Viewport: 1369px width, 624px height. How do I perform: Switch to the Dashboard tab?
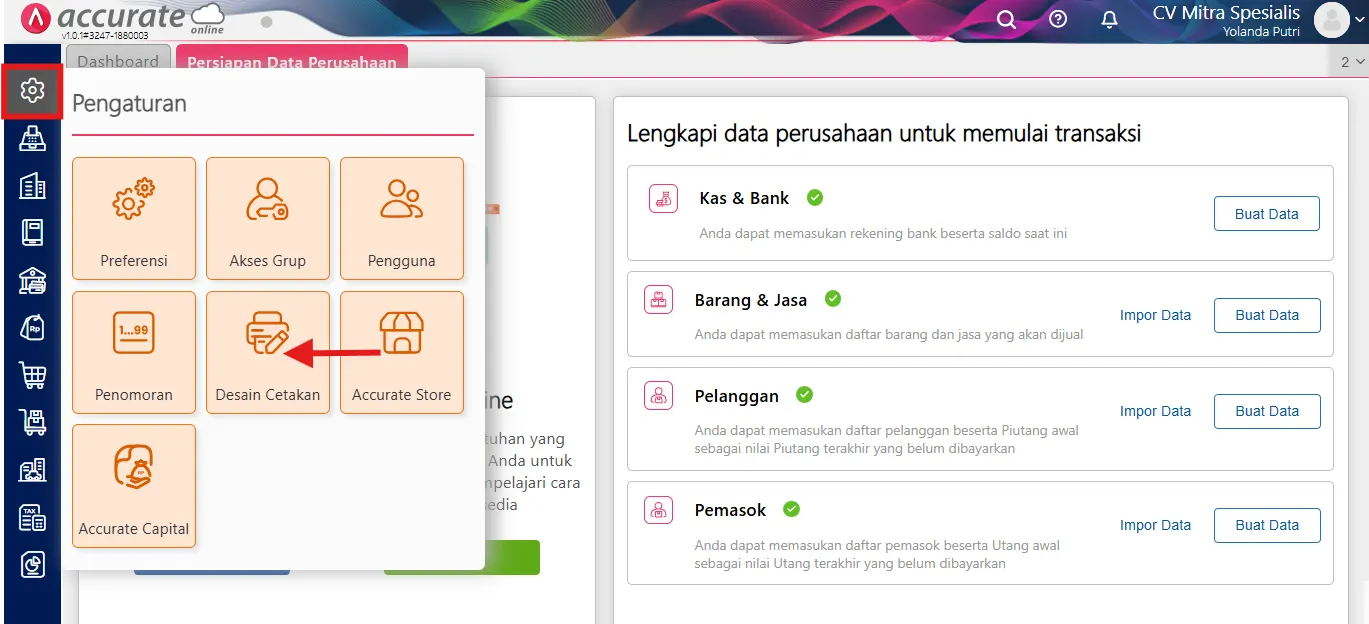click(117, 61)
